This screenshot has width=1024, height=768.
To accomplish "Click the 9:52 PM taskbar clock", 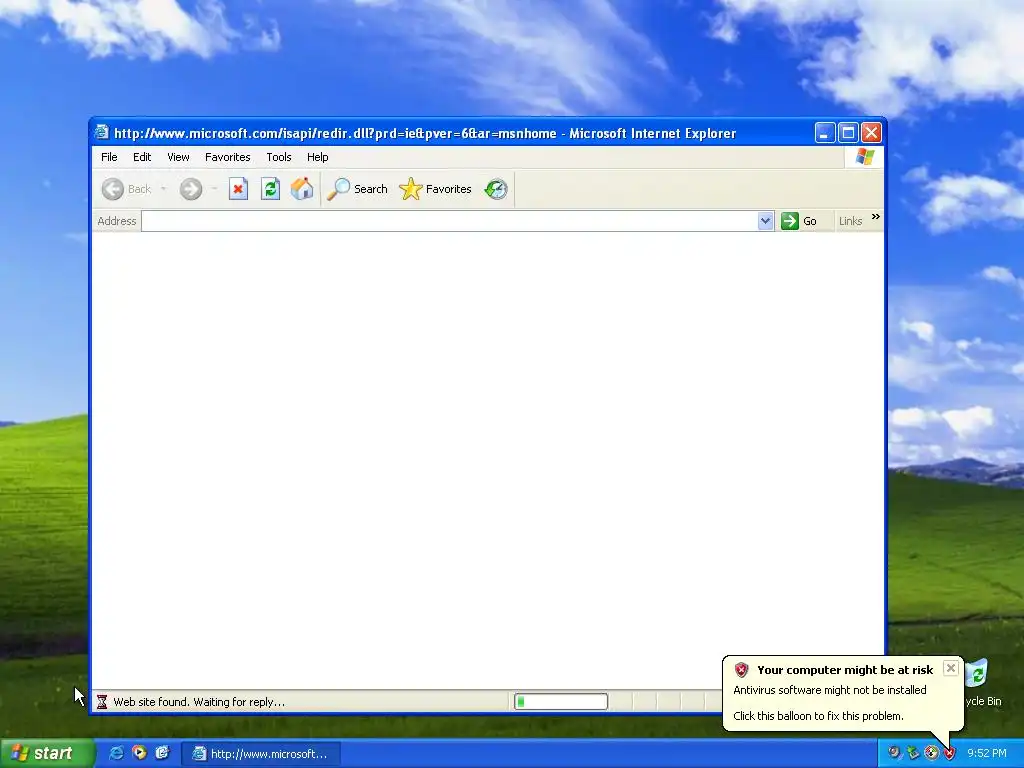I will (x=987, y=754).
